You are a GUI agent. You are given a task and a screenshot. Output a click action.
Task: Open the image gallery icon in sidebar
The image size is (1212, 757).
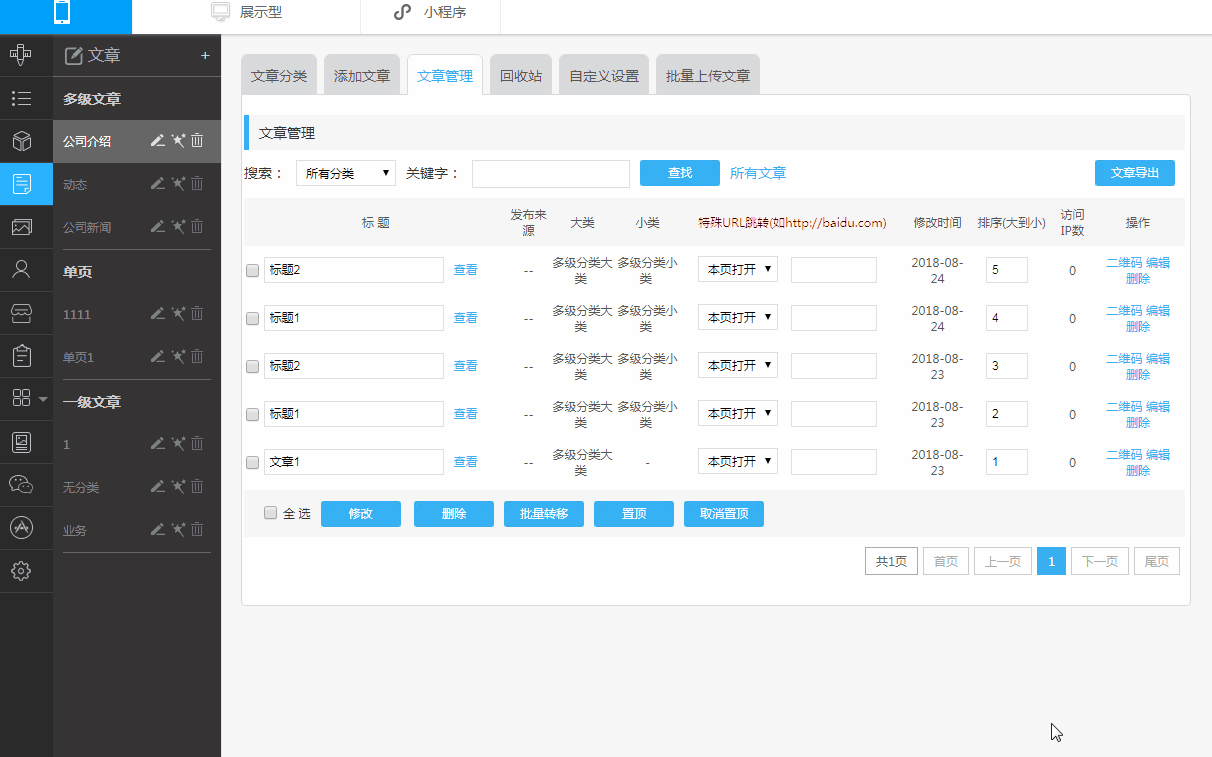click(21, 227)
